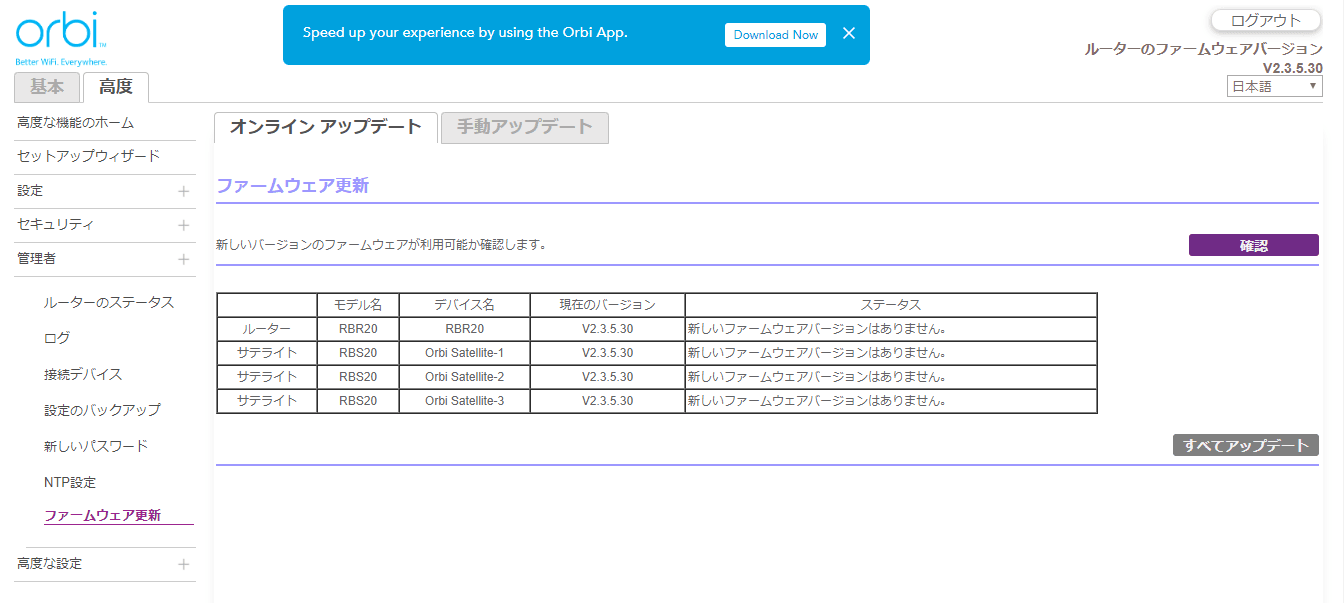The image size is (1344, 603).
Task: Go to 高度な機能のホーム
Action: (75, 122)
